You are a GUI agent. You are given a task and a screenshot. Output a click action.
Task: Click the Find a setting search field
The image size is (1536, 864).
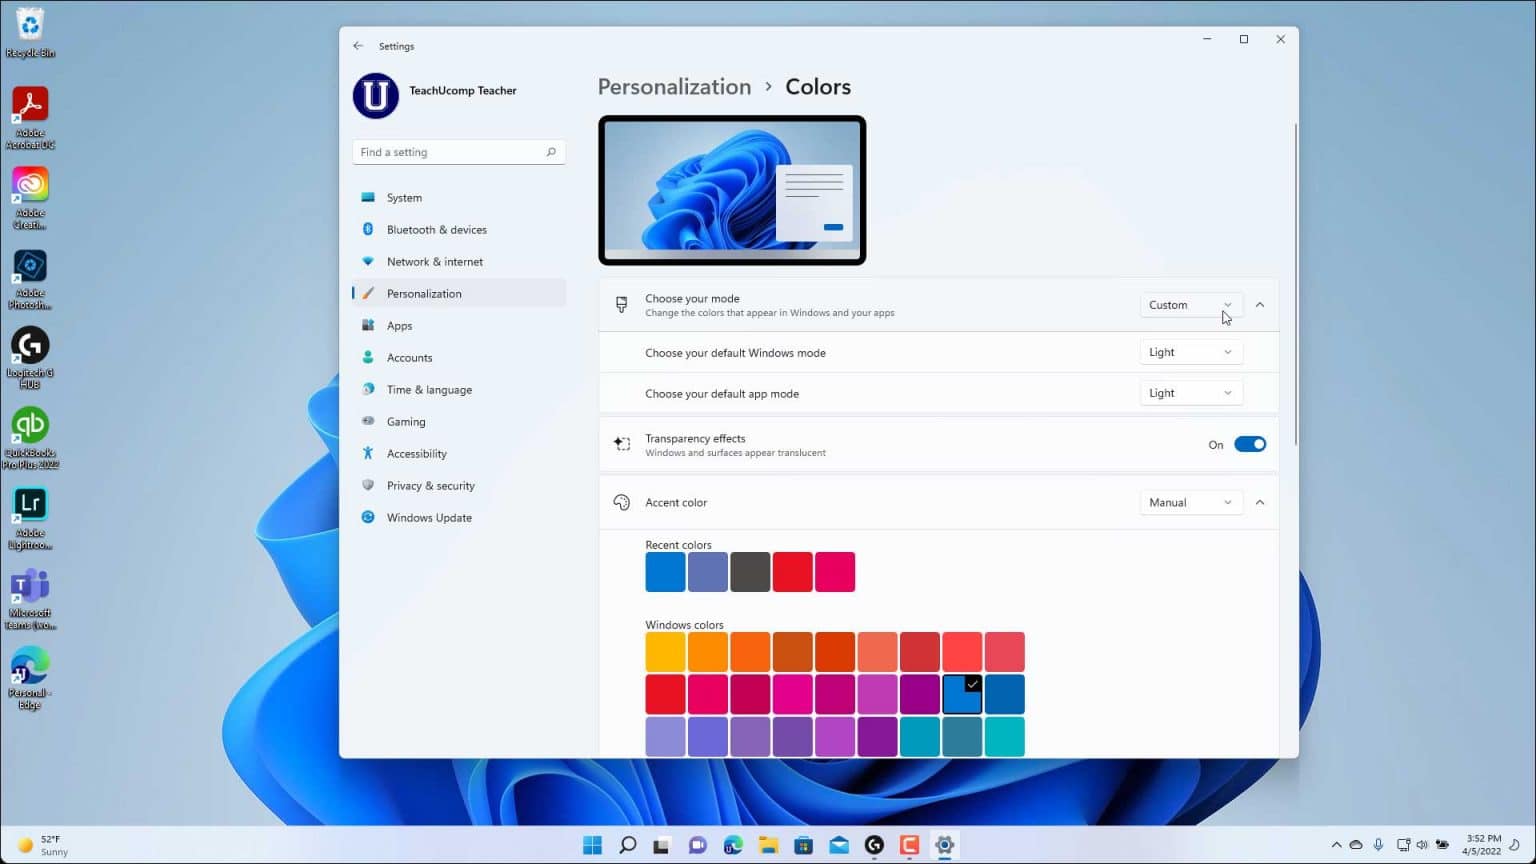pyautogui.click(x=458, y=152)
